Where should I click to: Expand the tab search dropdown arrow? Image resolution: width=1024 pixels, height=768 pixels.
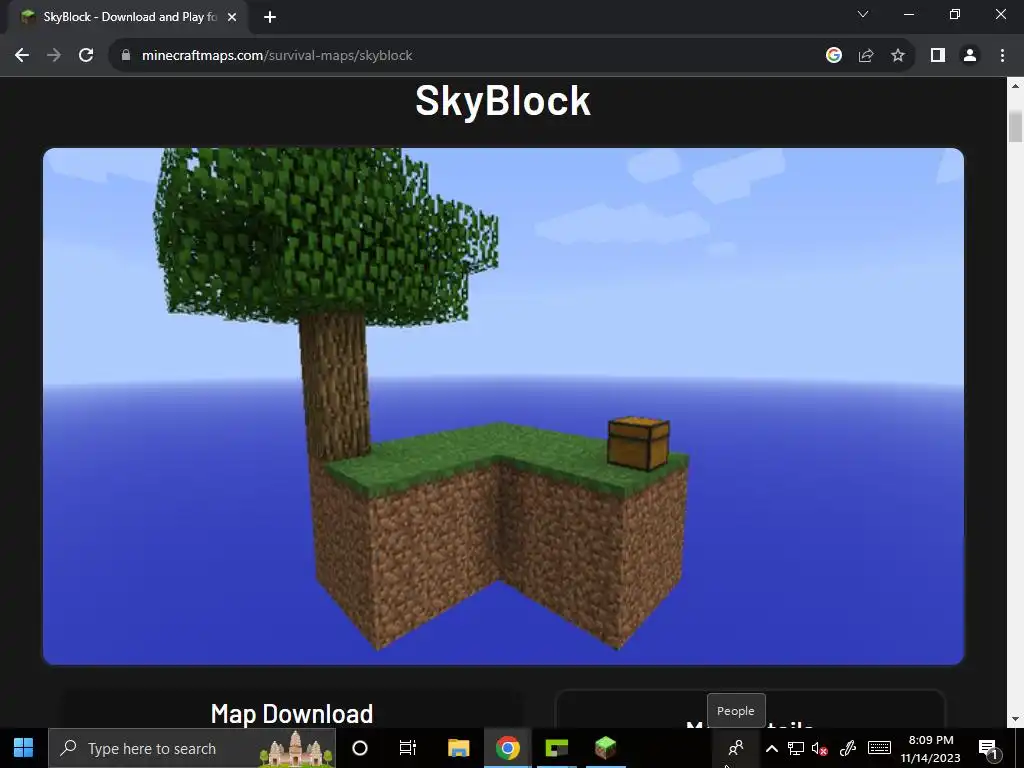click(x=863, y=14)
